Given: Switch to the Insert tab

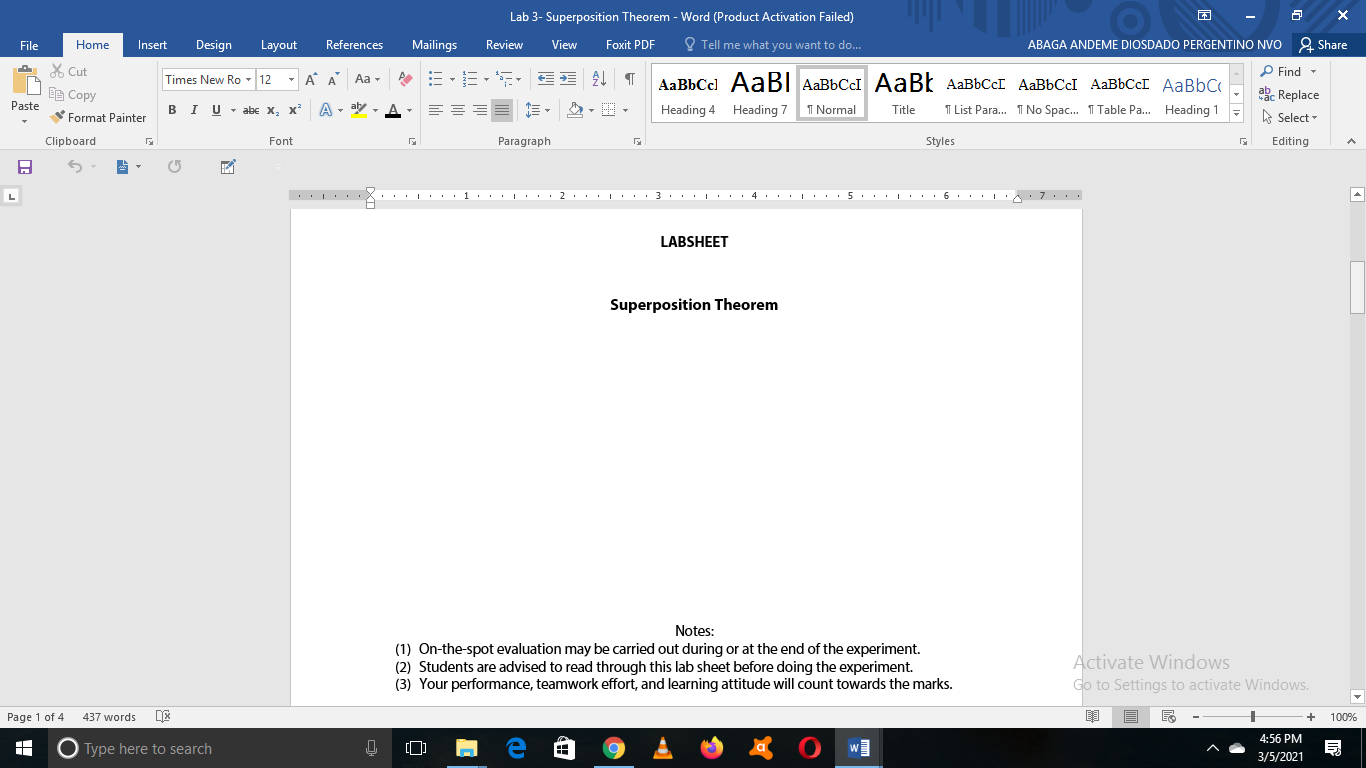Looking at the screenshot, I should tap(152, 44).
